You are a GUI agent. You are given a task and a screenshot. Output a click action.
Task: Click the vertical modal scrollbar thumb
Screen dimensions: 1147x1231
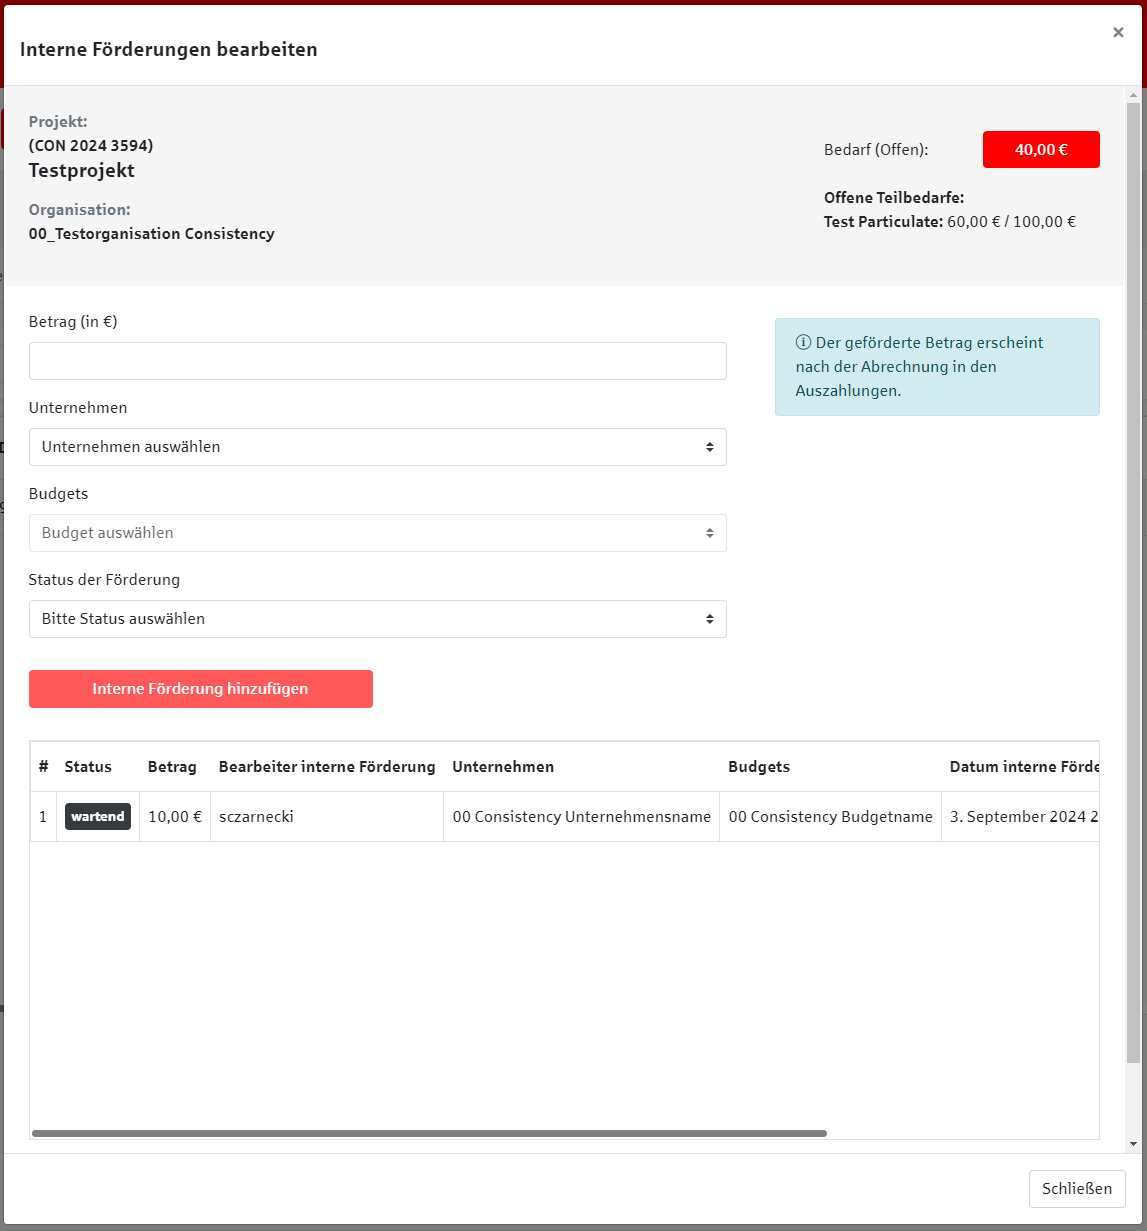pyautogui.click(x=1132, y=580)
